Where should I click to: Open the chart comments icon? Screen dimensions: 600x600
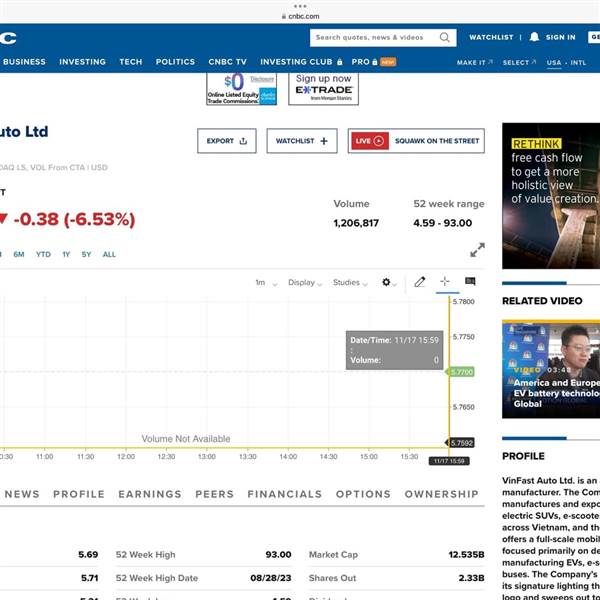(470, 282)
